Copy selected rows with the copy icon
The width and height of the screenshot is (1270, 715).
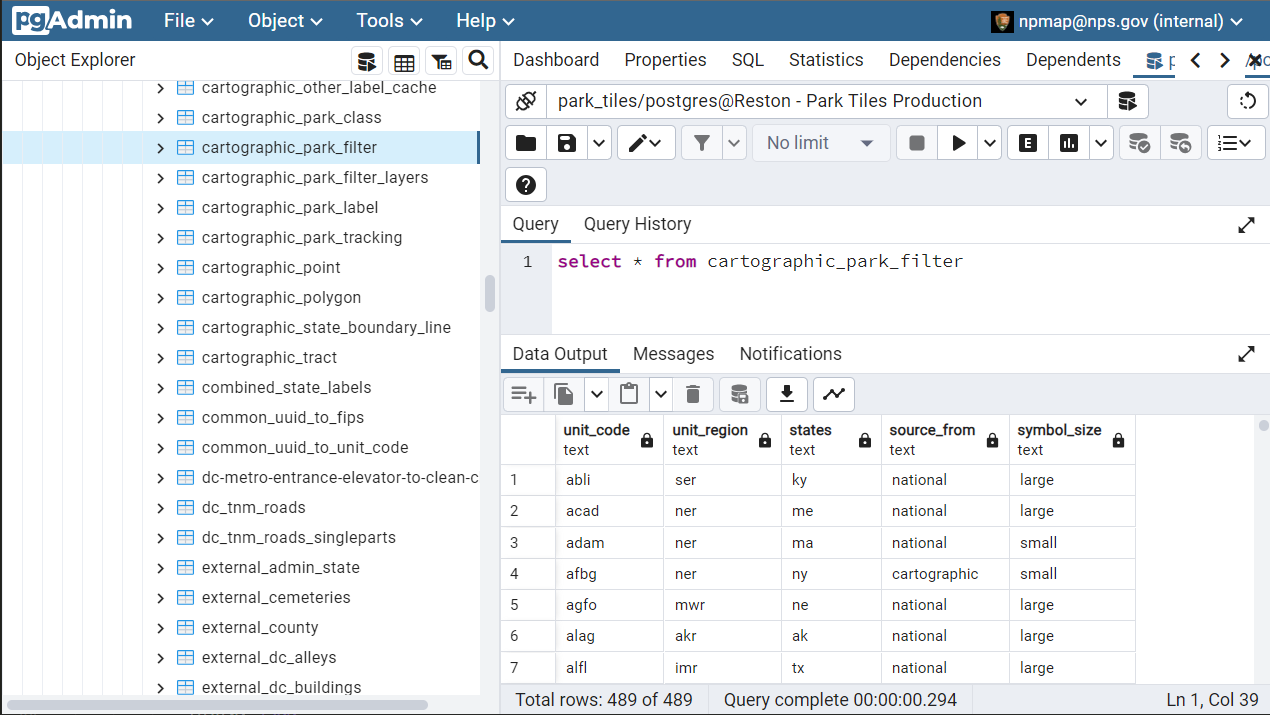click(564, 394)
